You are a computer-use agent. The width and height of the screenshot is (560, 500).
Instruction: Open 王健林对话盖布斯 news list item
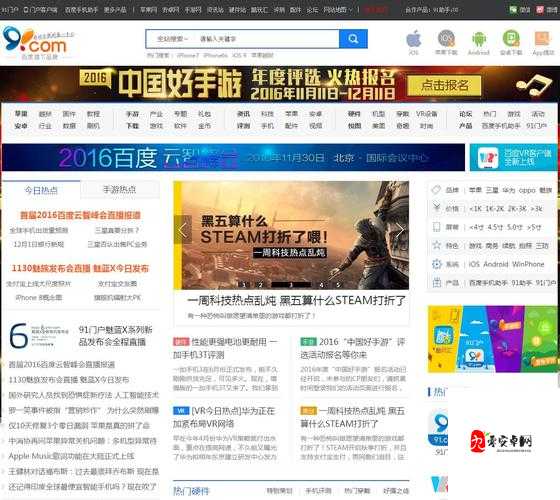click(84, 471)
